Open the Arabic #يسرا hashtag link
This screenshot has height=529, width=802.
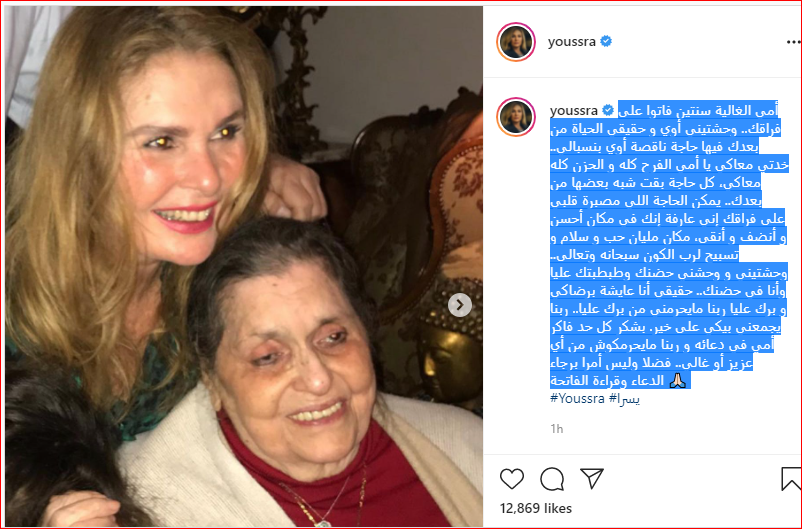coord(625,398)
